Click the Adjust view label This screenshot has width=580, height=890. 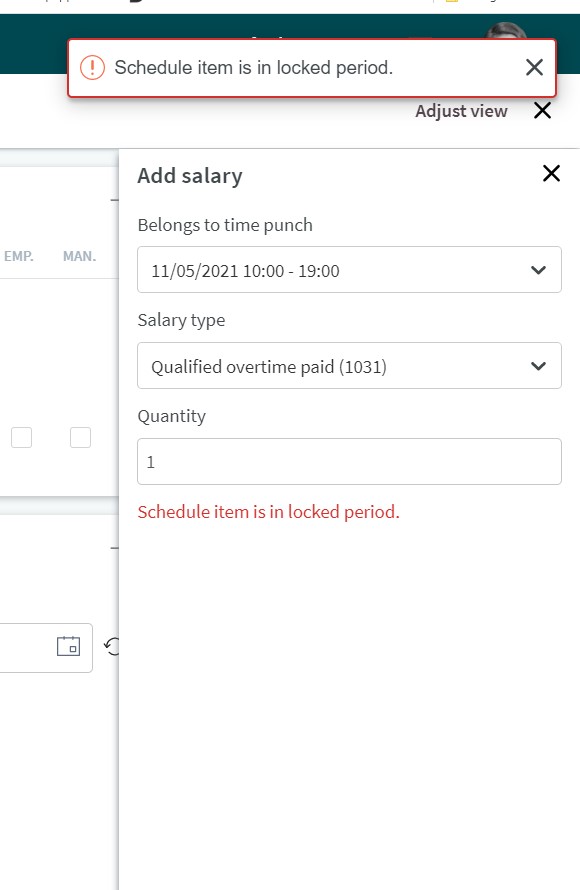coord(461,111)
